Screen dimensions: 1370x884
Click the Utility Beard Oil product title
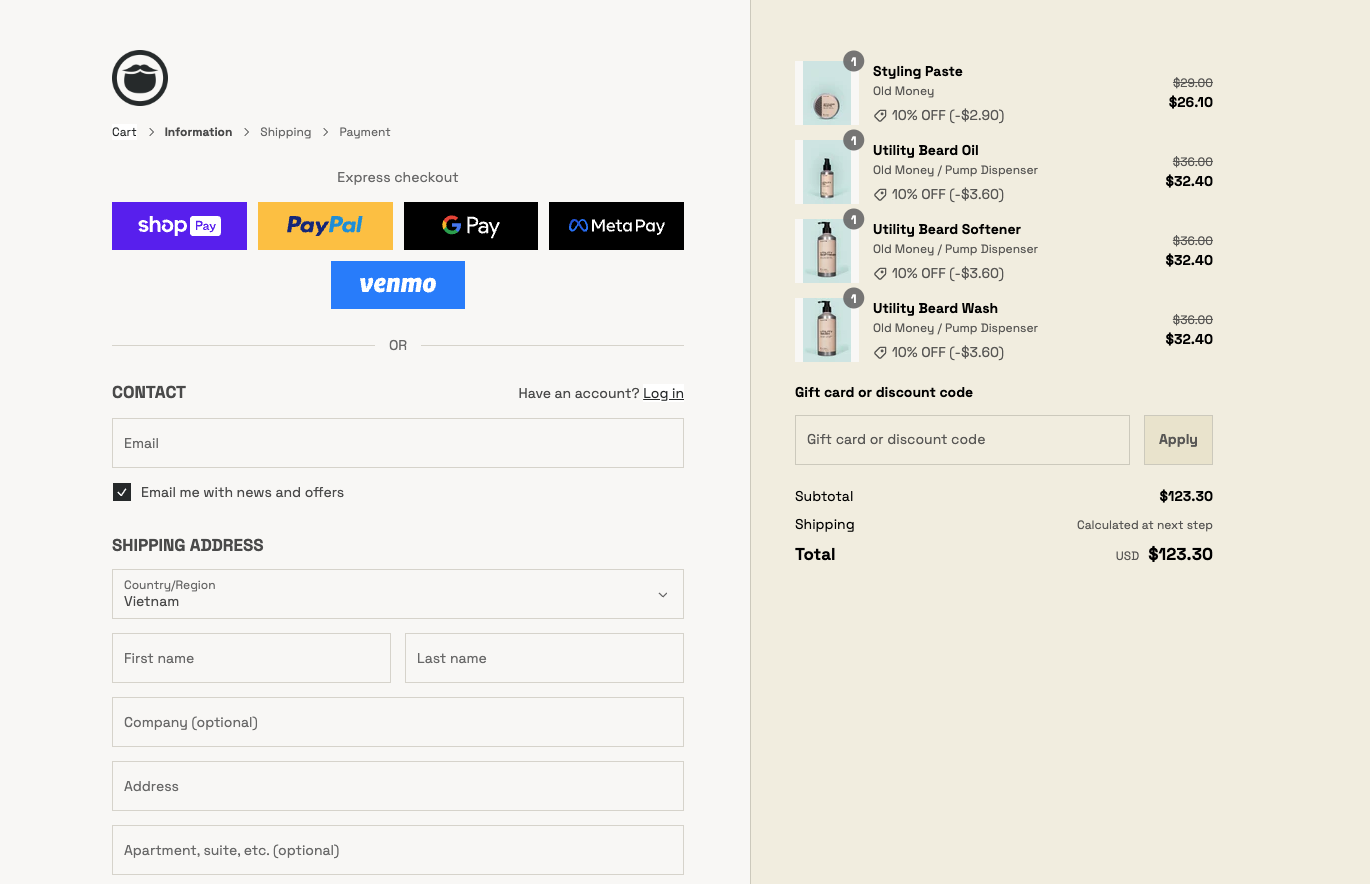[926, 150]
